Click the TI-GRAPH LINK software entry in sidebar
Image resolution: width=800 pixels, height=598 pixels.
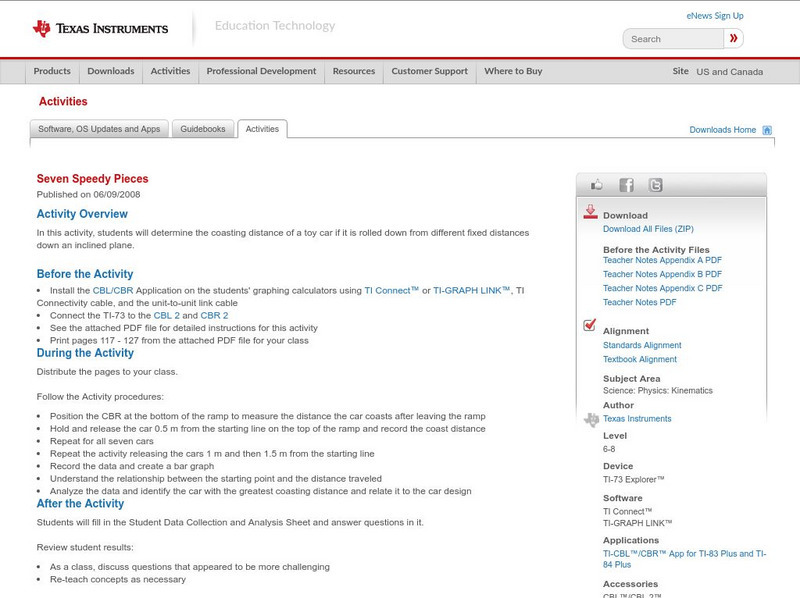coord(638,524)
